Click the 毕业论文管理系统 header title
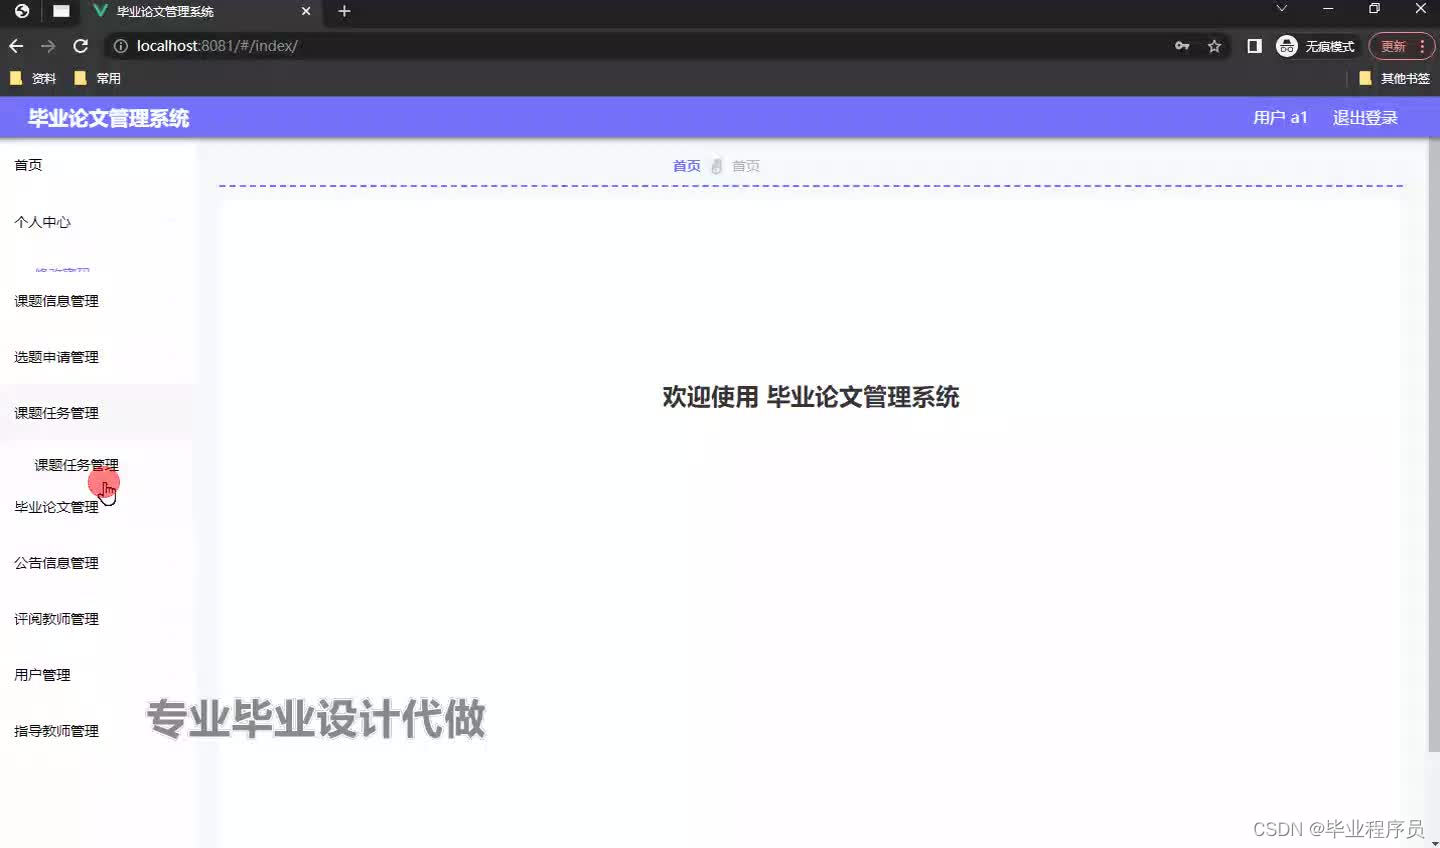This screenshot has width=1440, height=848. tap(108, 118)
